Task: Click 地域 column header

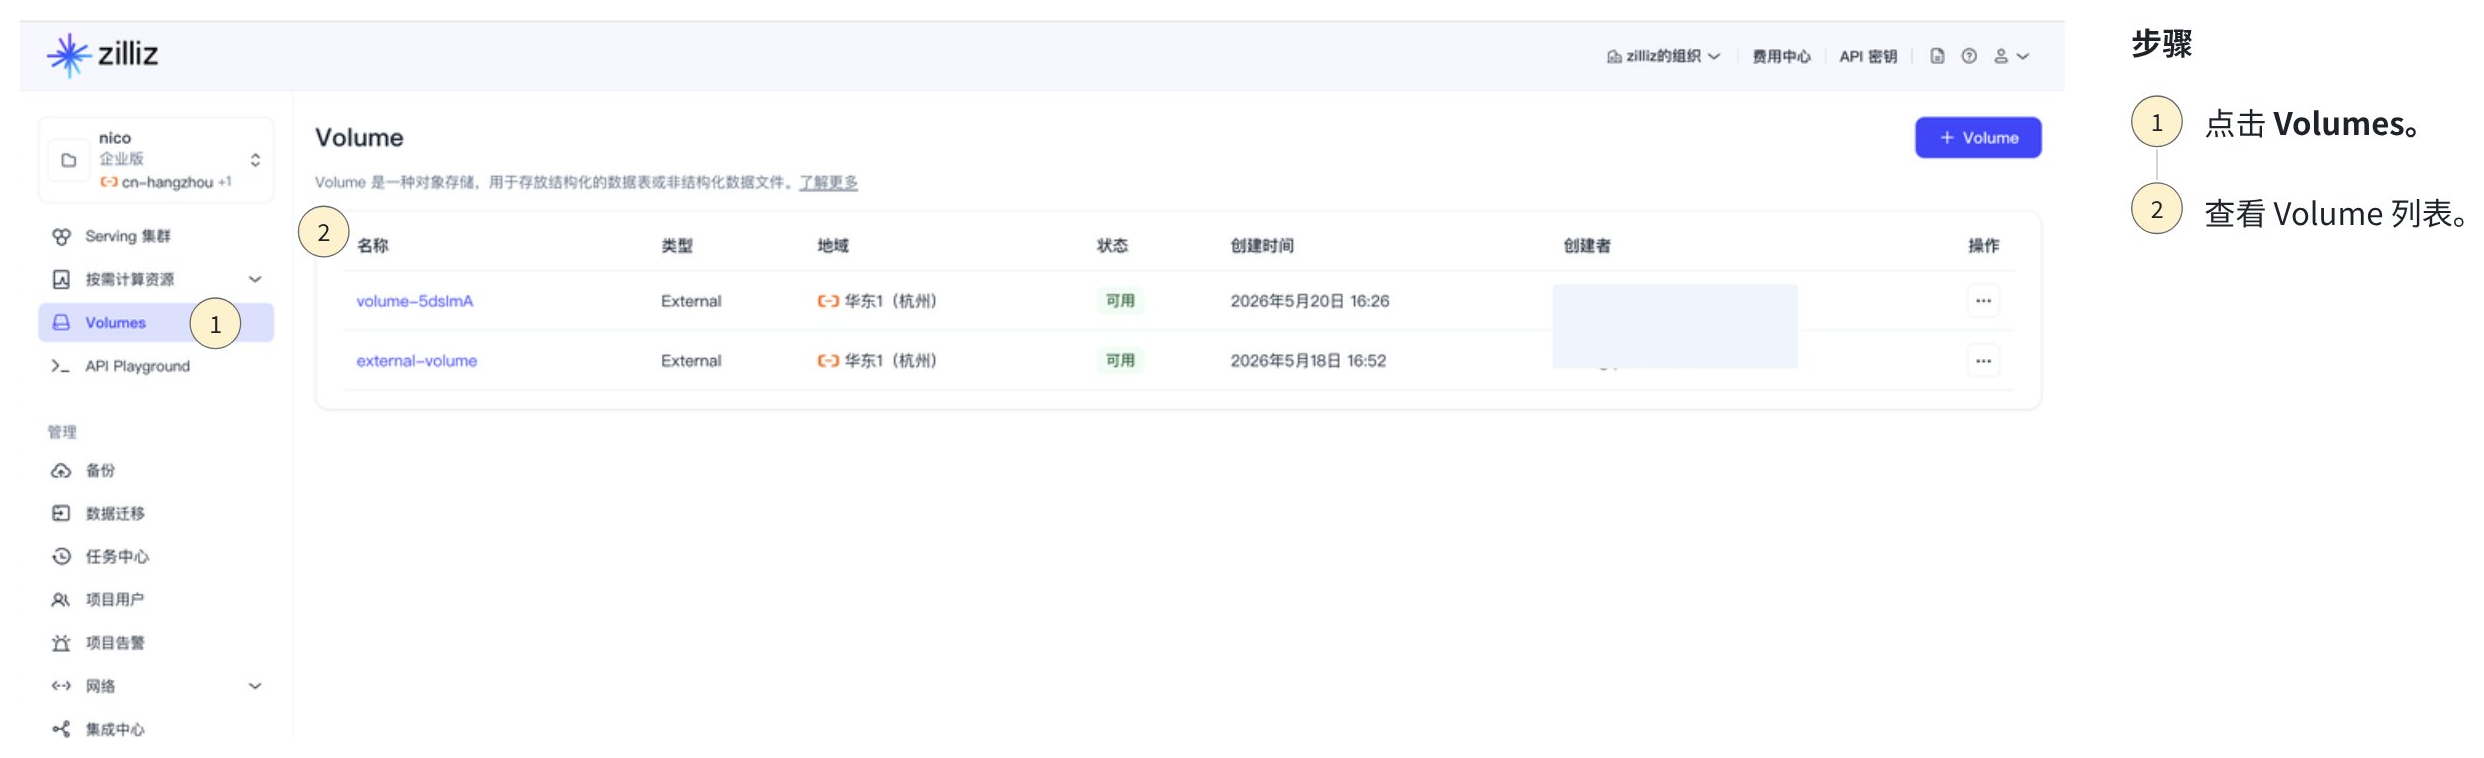Action: (x=833, y=245)
